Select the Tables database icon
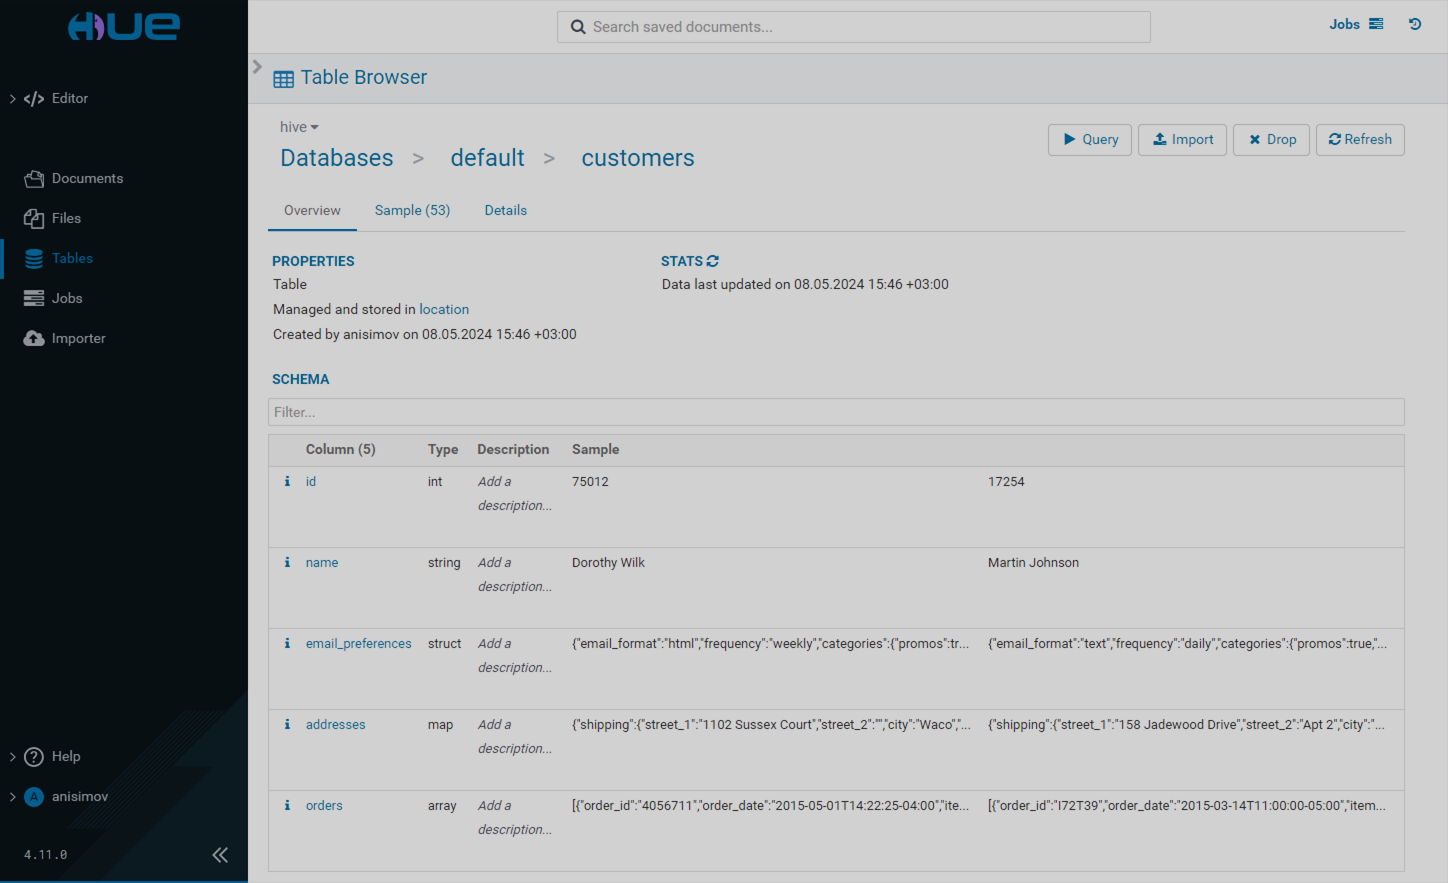1448x883 pixels. pos(34,258)
